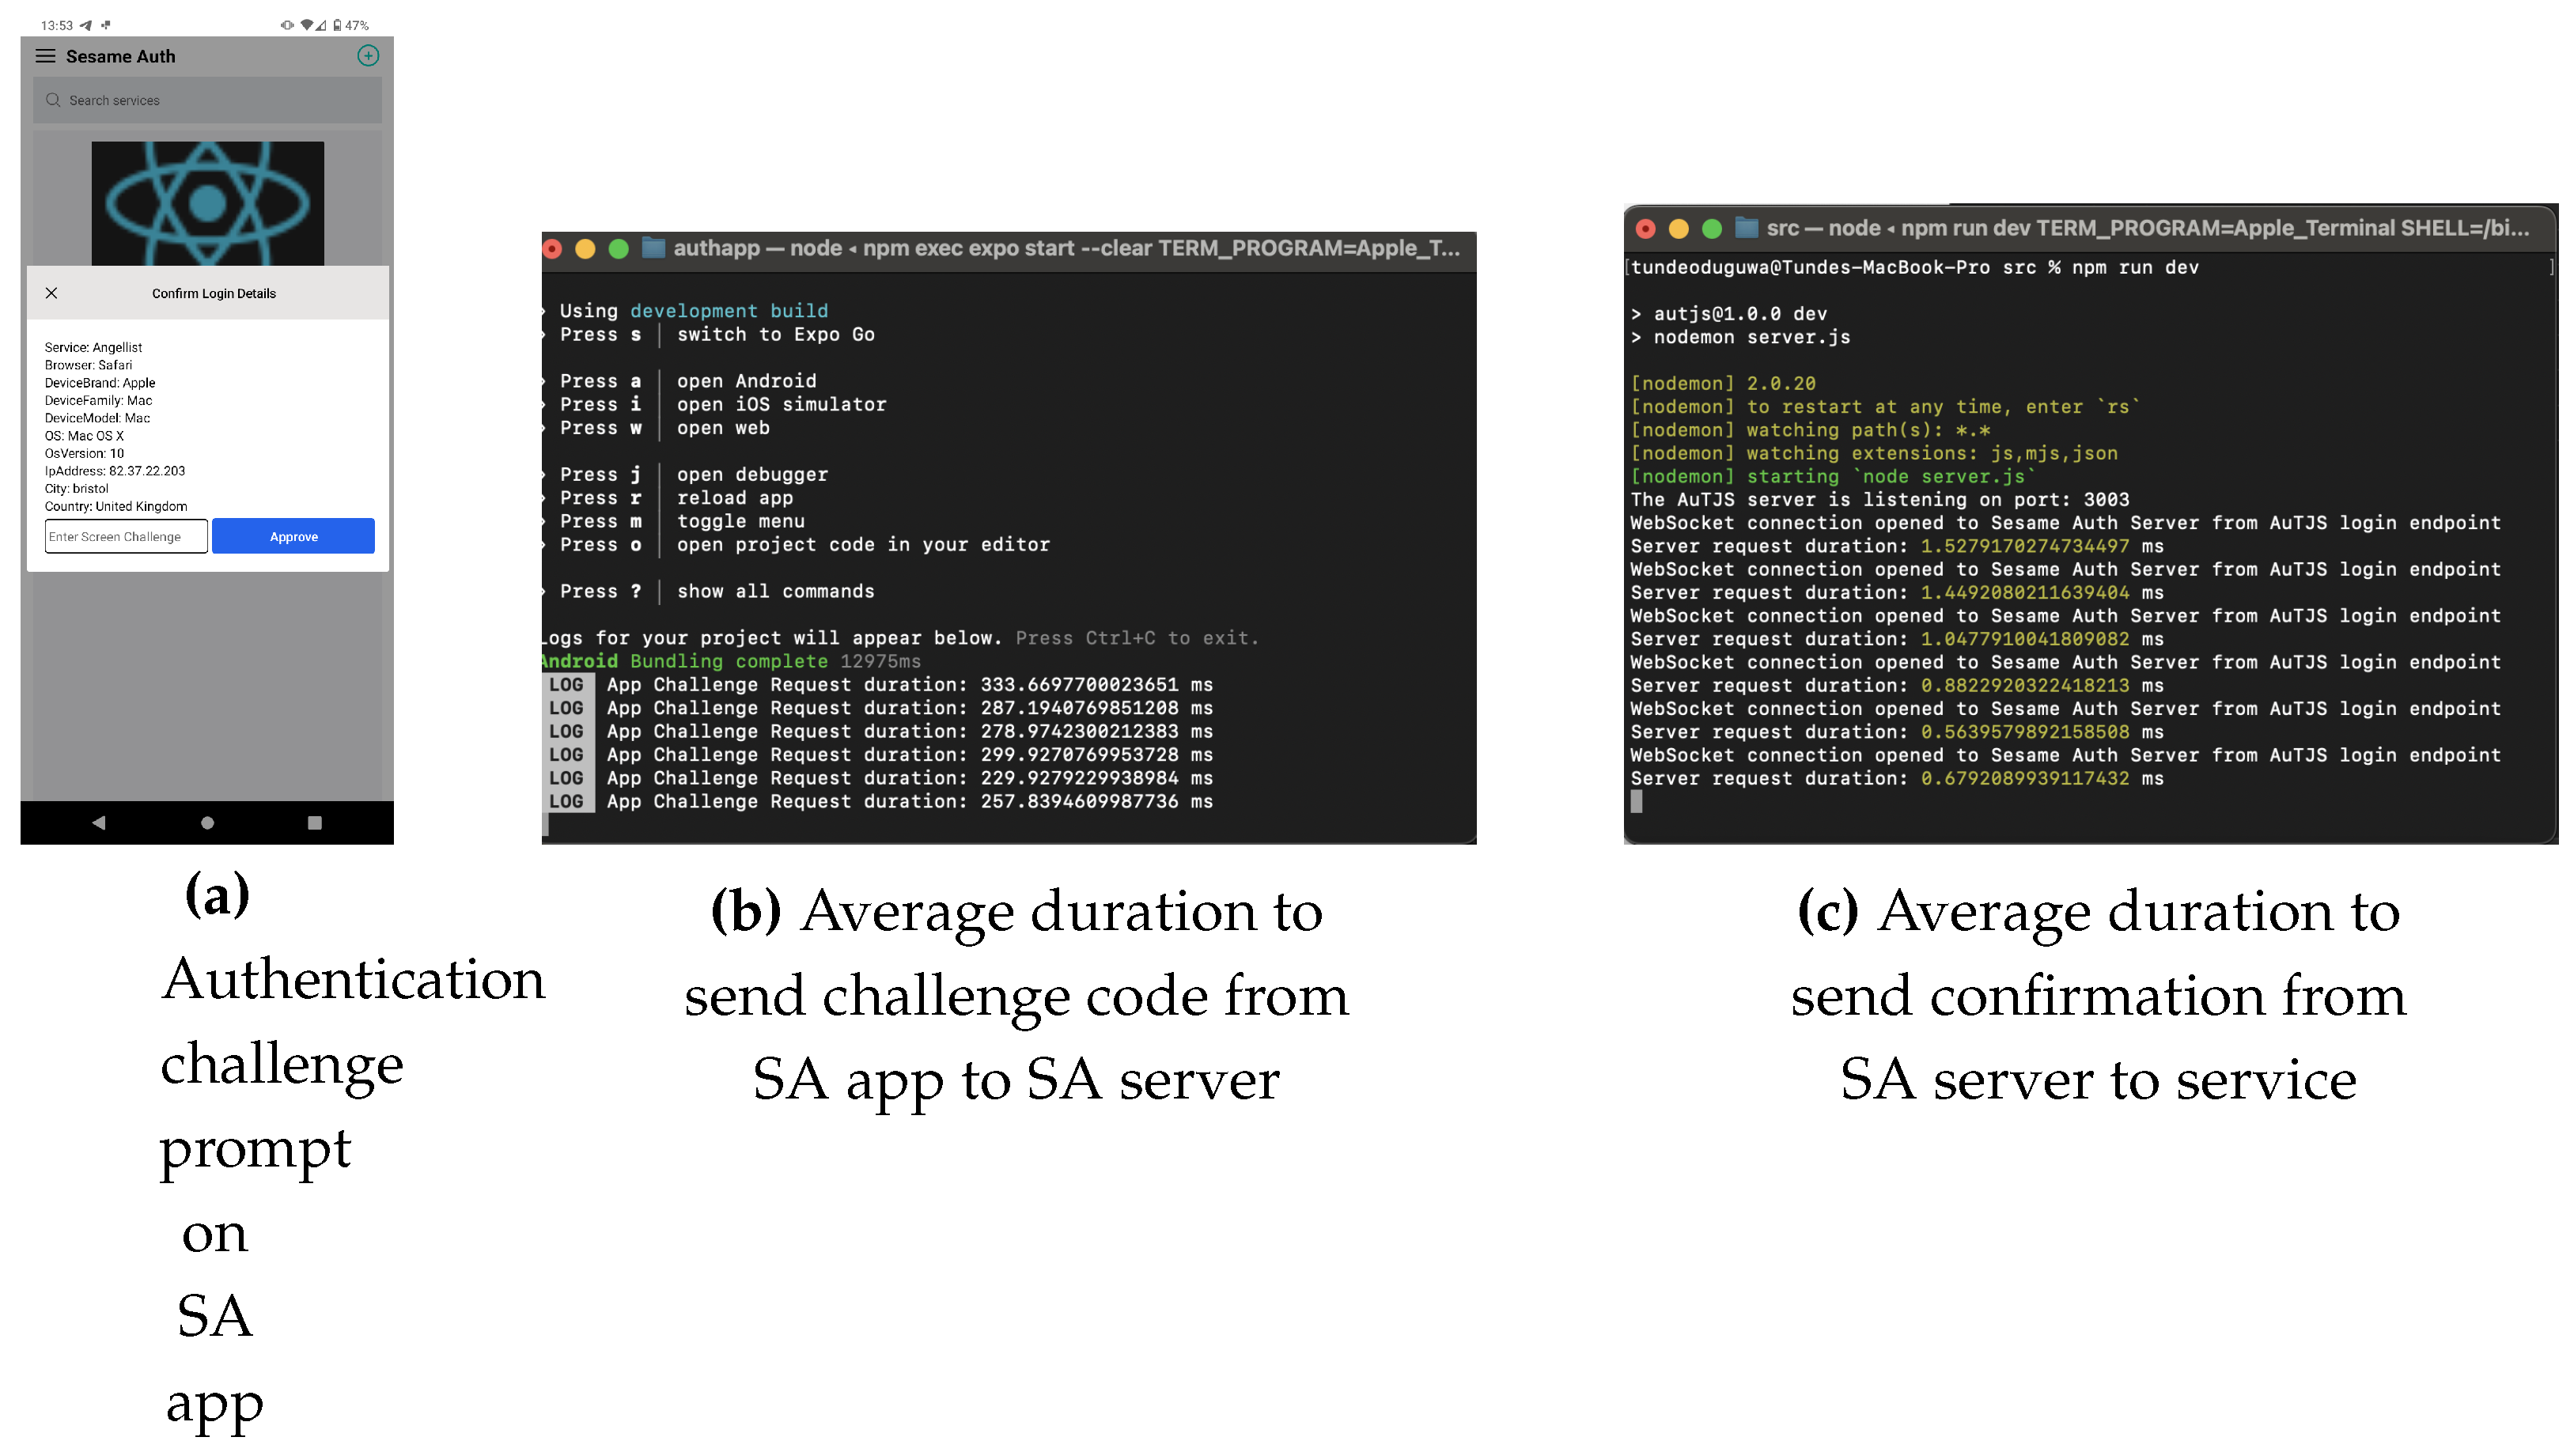The image size is (2574, 1456).
Task: Open the Sesame Auth hamburger menu
Action: pos(45,56)
